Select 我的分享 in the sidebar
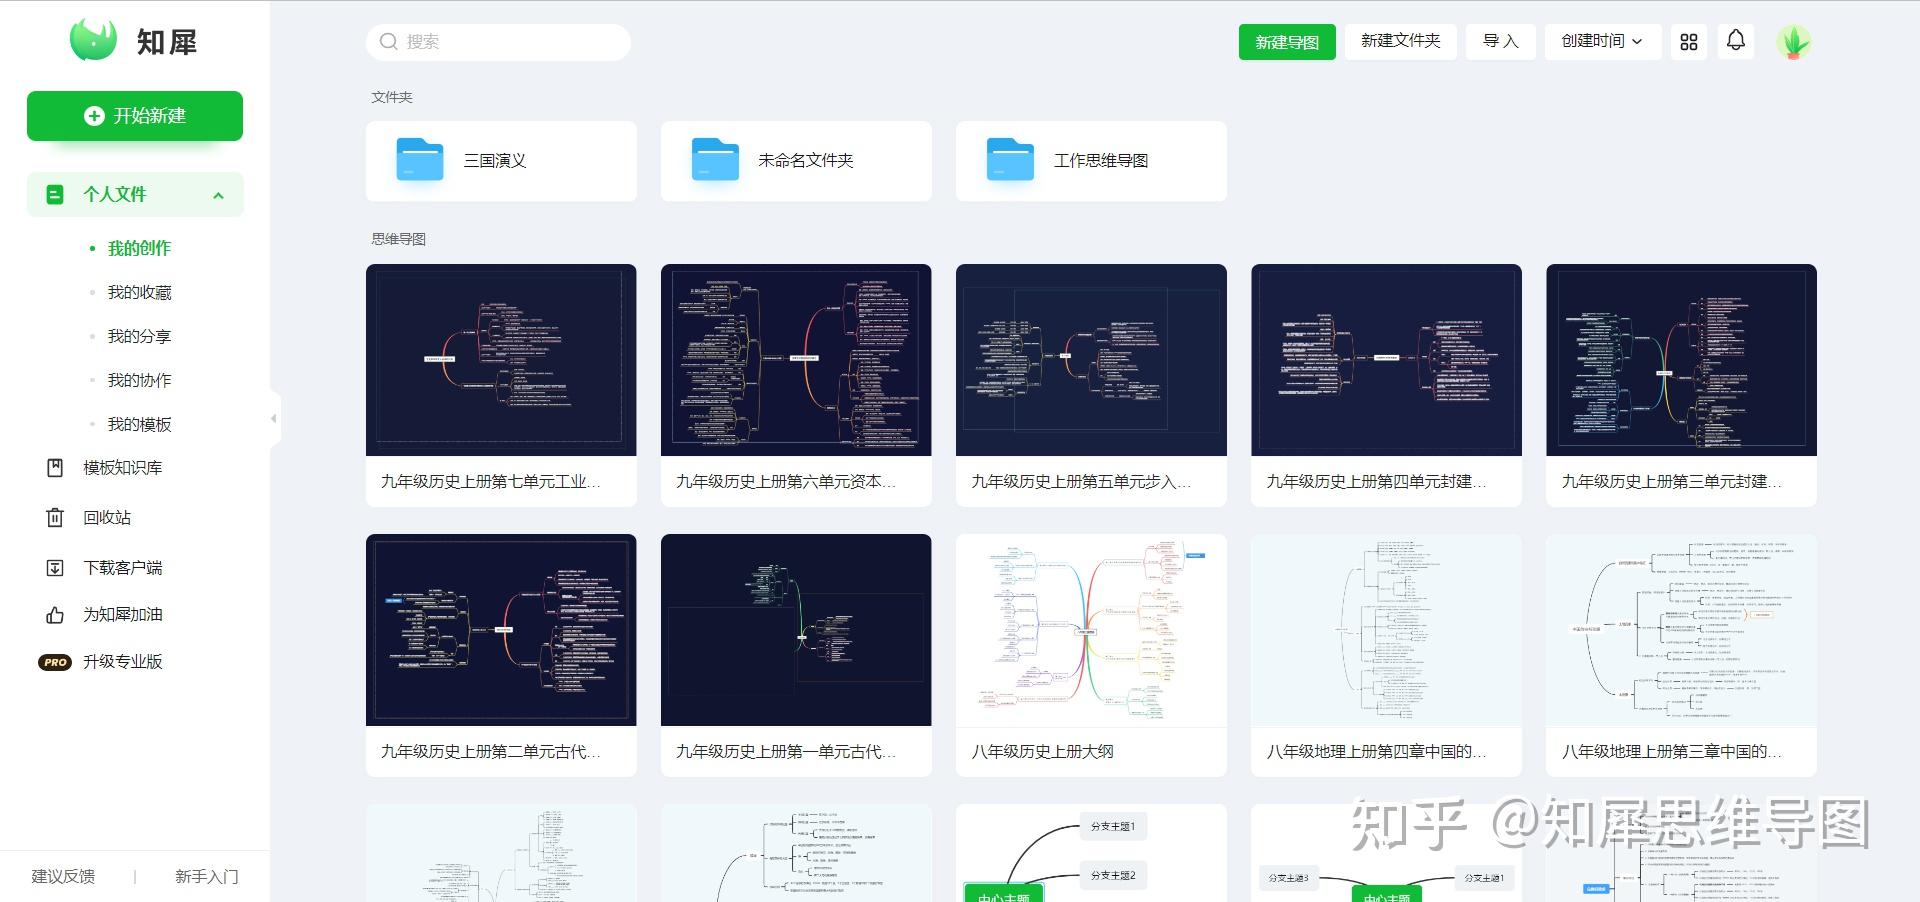Image resolution: width=1920 pixels, height=902 pixels. point(139,336)
